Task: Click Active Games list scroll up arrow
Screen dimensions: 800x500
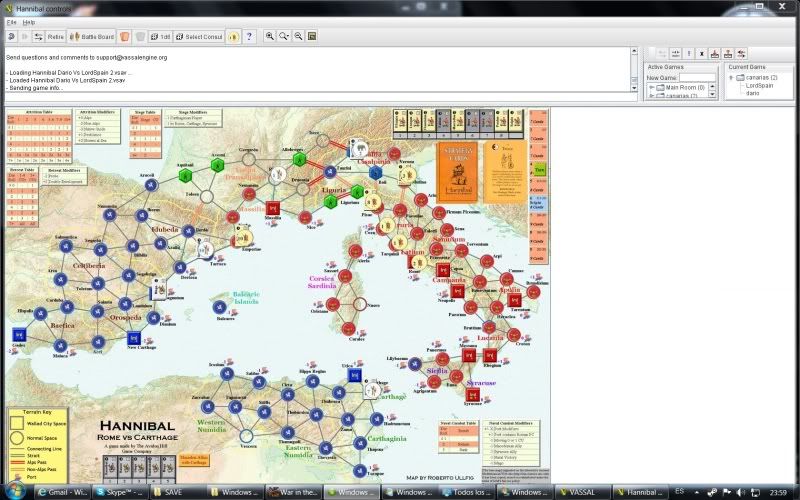Action: pyautogui.click(x=713, y=87)
